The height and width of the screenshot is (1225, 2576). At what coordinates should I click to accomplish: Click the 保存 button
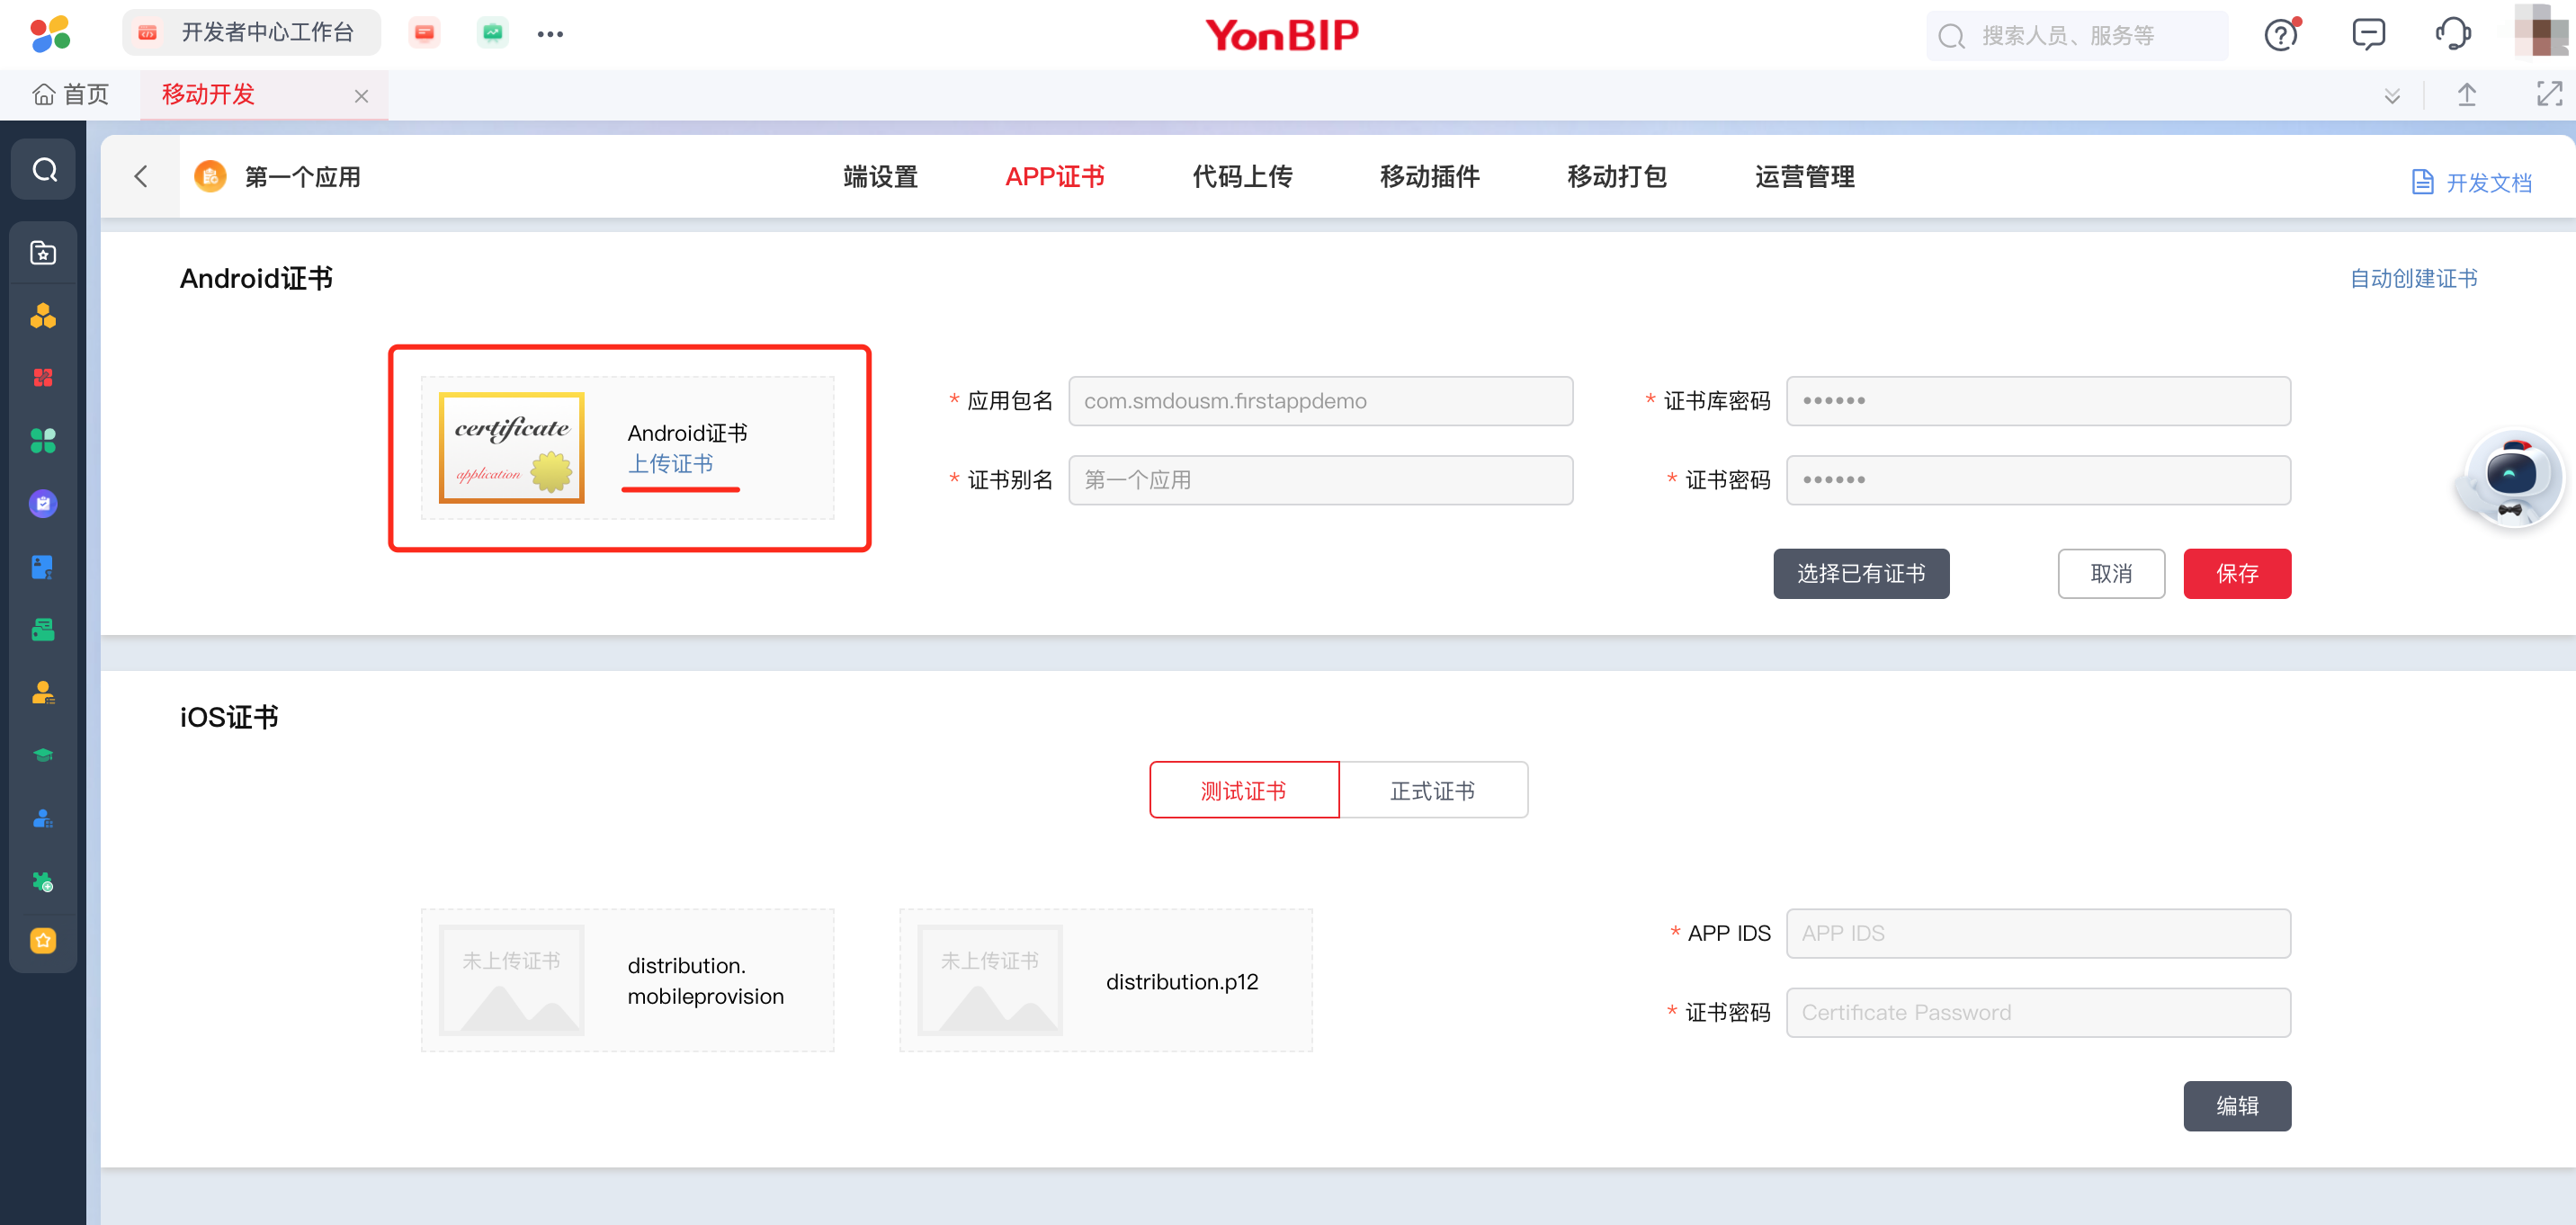pyautogui.click(x=2236, y=573)
